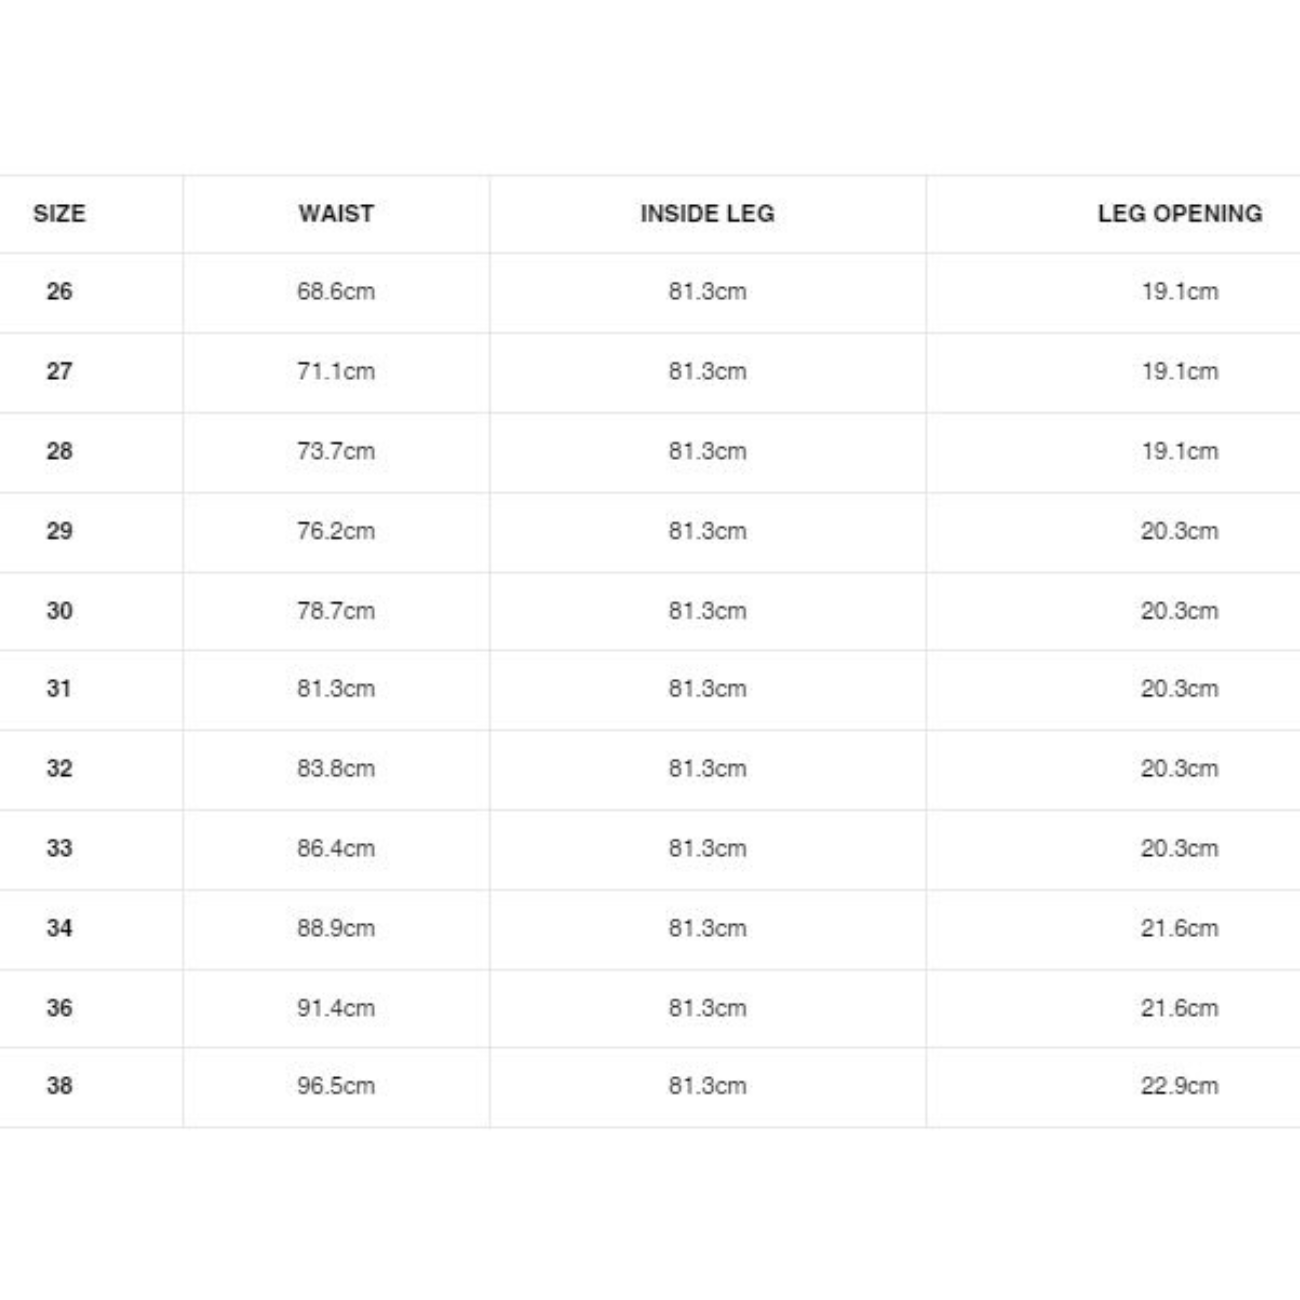Select the size 38 row label
The height and width of the screenshot is (1300, 1300).
[x=59, y=1086]
